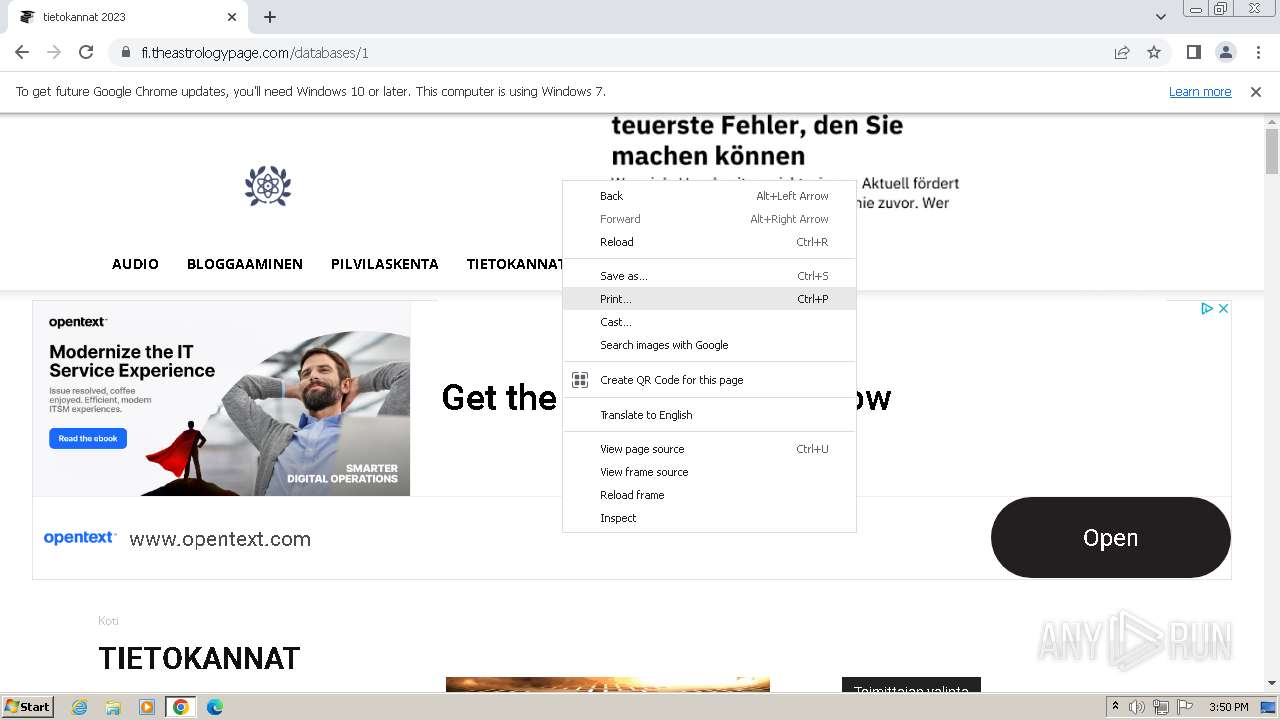1280x720 pixels.
Task: Open www.opentext.com ad link
Action: coord(220,539)
